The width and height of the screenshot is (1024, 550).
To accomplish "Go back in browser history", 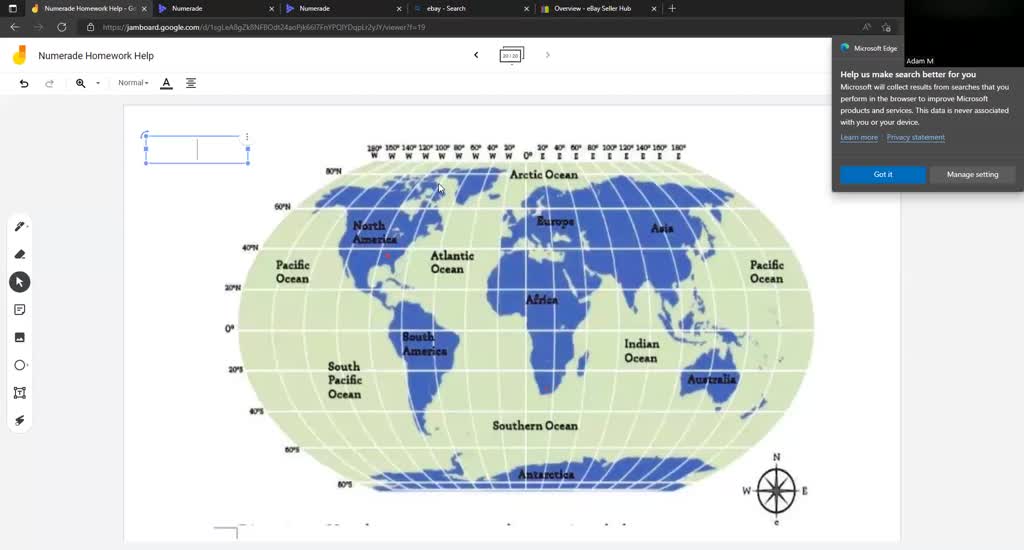I will [x=15, y=27].
